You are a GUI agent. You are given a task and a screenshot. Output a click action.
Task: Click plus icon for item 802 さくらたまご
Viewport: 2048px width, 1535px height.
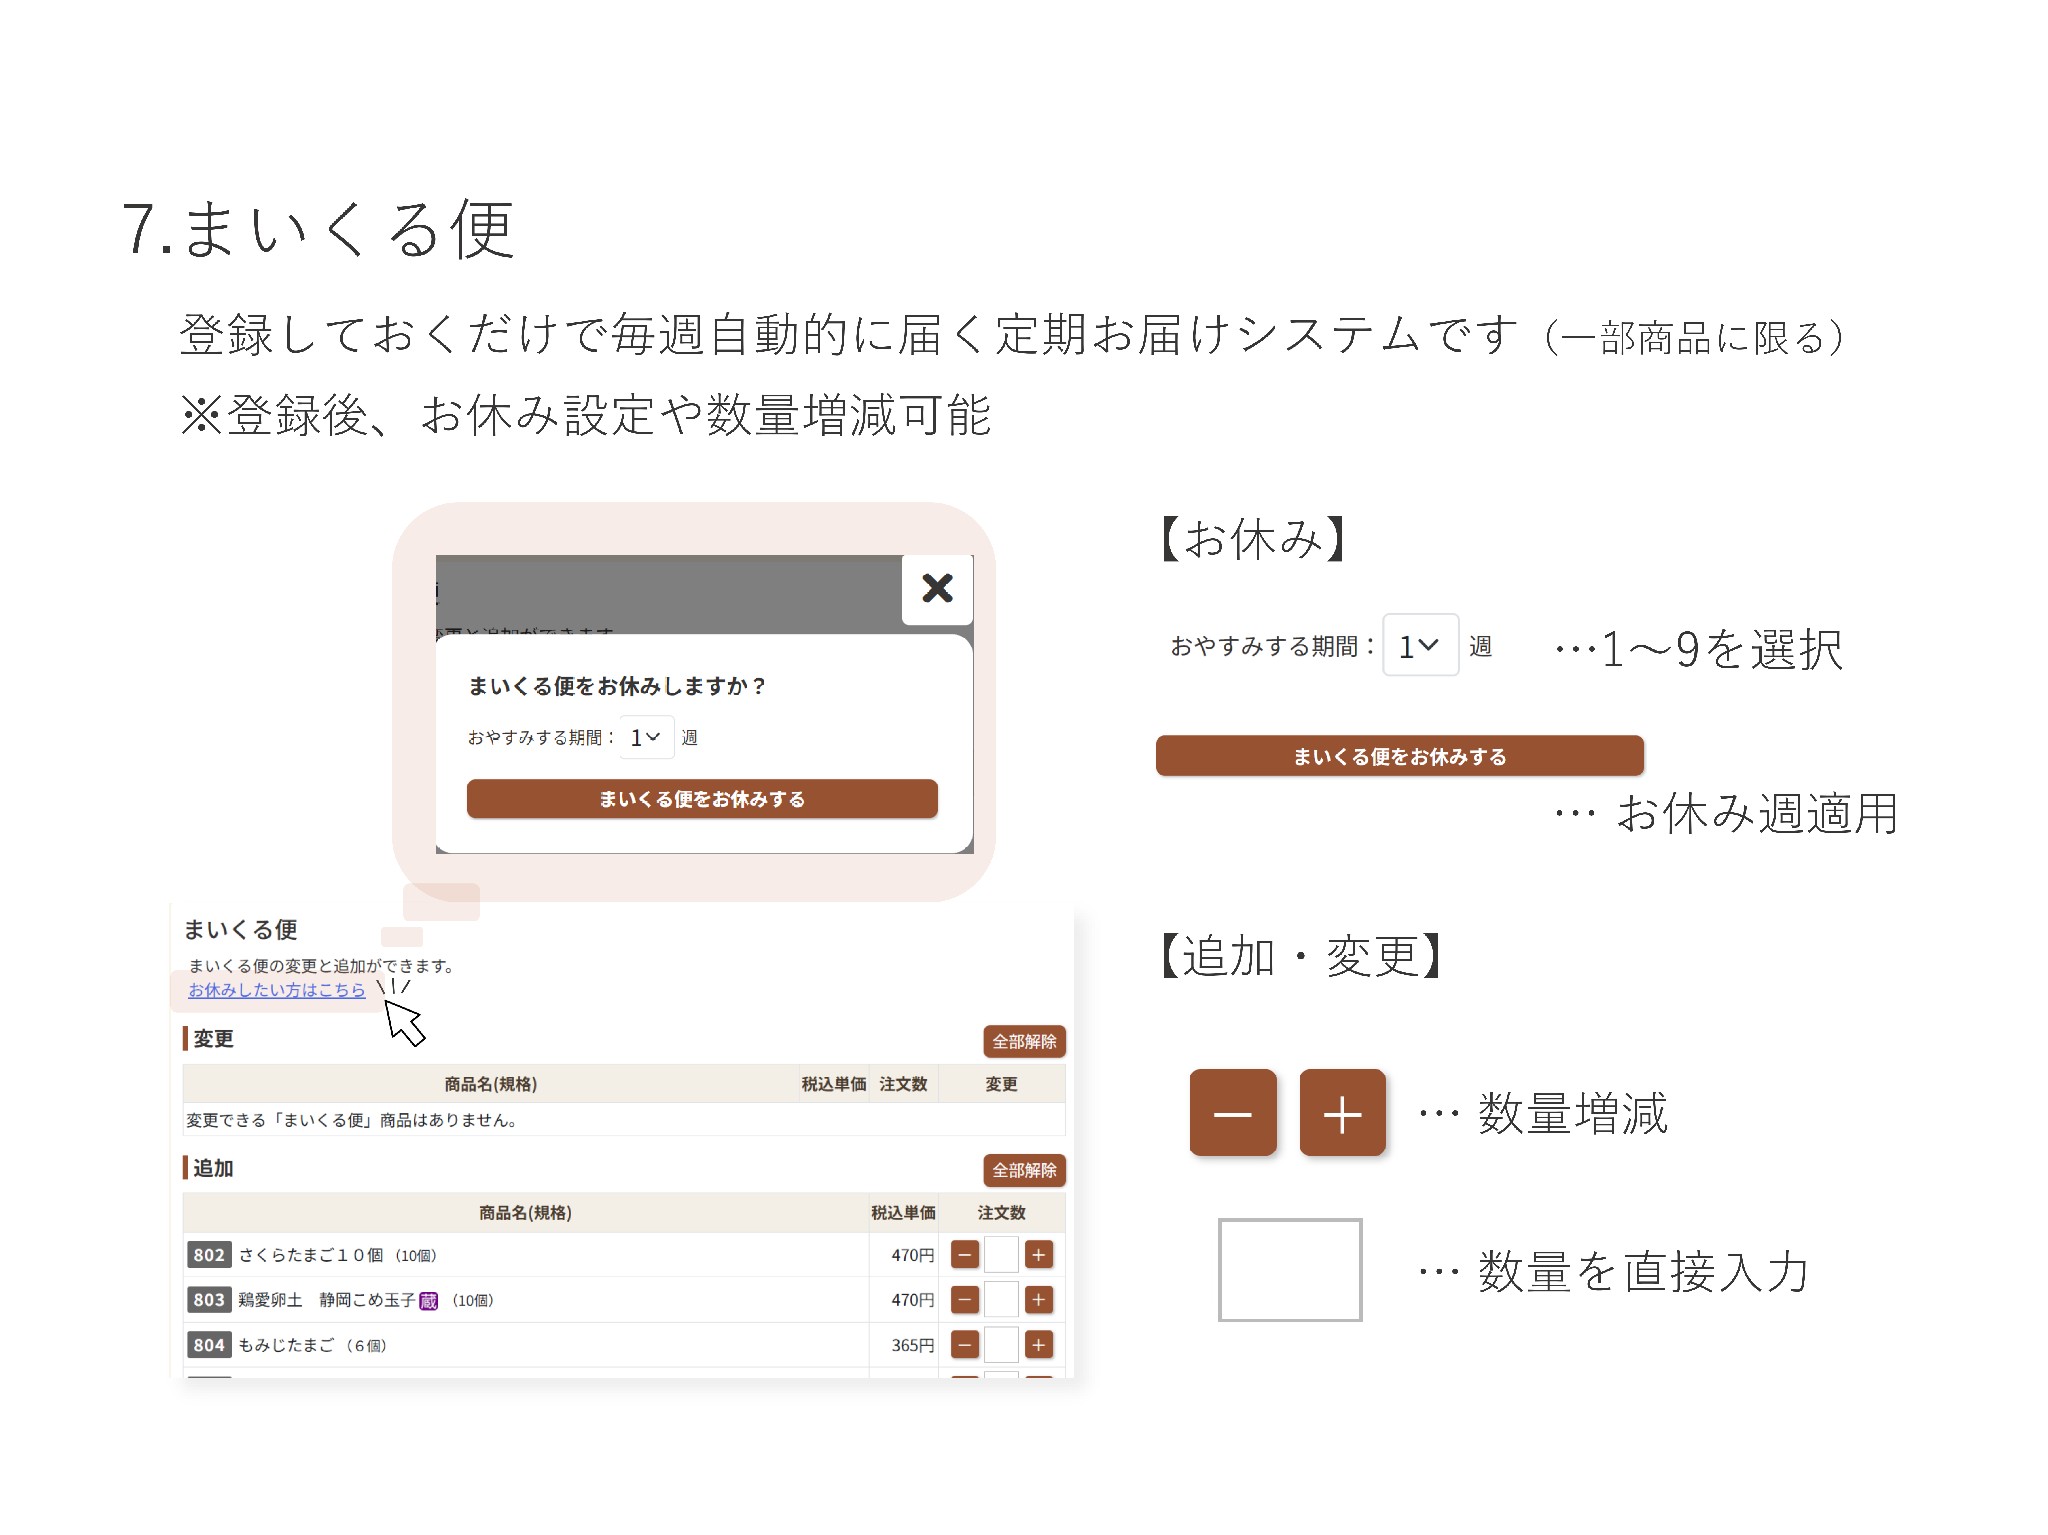pos(1039,1254)
